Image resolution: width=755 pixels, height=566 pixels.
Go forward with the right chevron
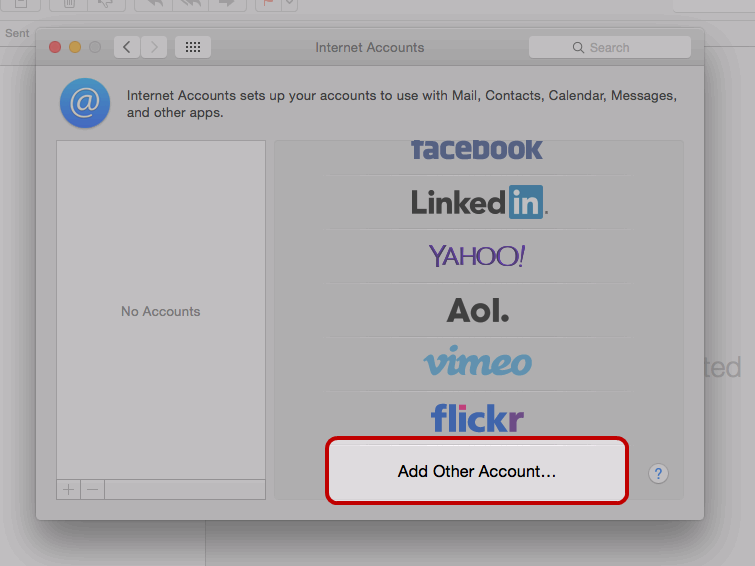pyautogui.click(x=154, y=47)
